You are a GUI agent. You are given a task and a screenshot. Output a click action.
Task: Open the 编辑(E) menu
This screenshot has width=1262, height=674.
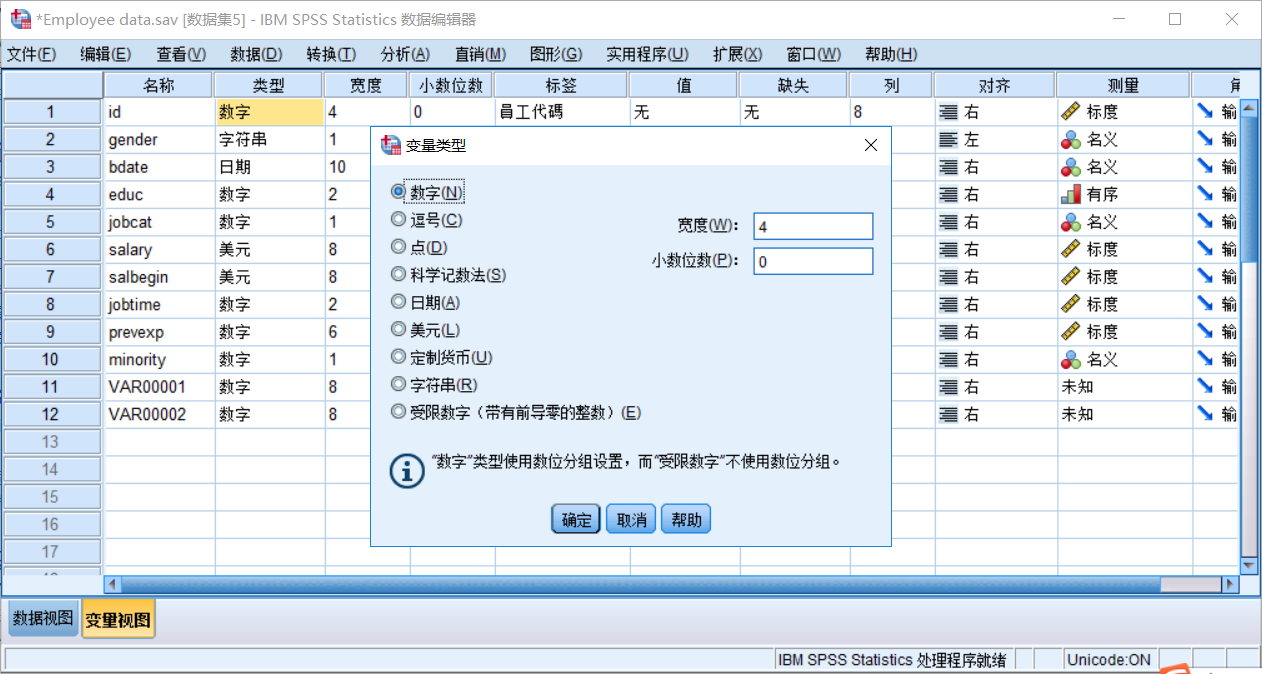click(106, 54)
